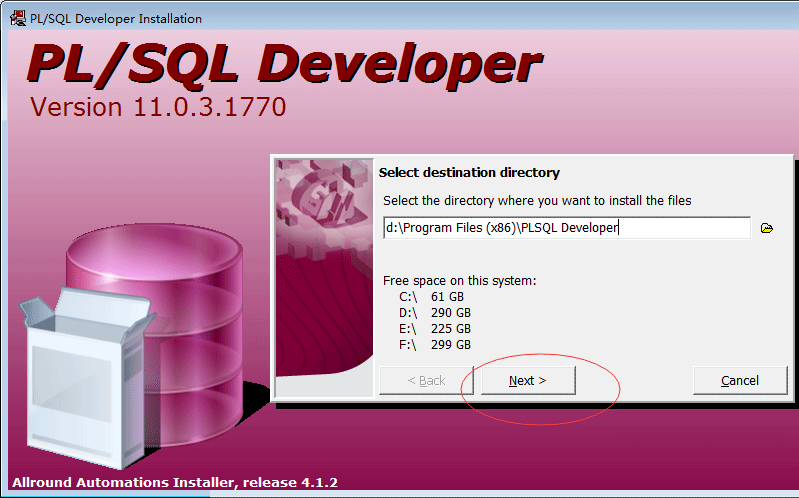Click the C:\ 61 GB free space entry
This screenshot has height=498, width=799.
pos(431,297)
